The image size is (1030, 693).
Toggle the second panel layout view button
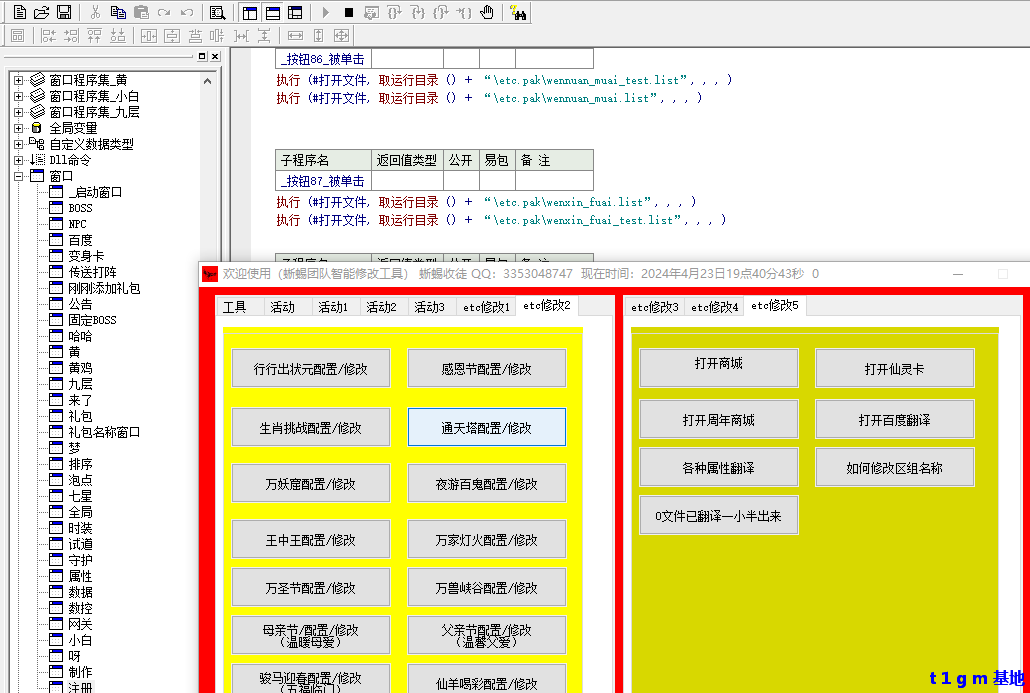(x=272, y=13)
